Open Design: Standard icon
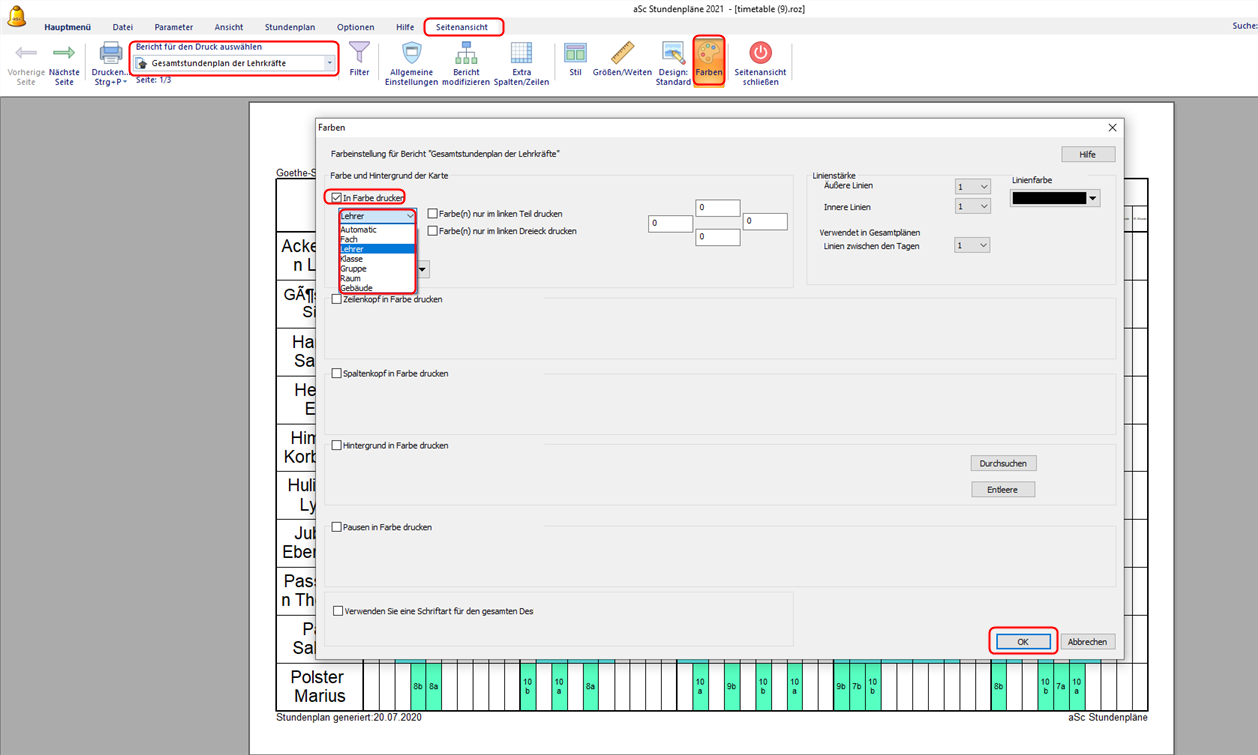1258x755 pixels. pos(673,53)
